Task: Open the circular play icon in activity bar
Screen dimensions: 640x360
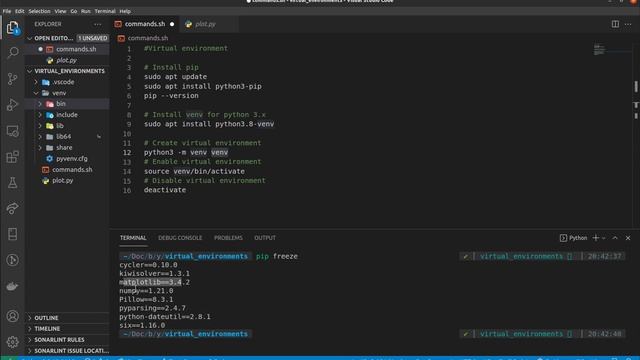Action: pyautogui.click(x=13, y=260)
